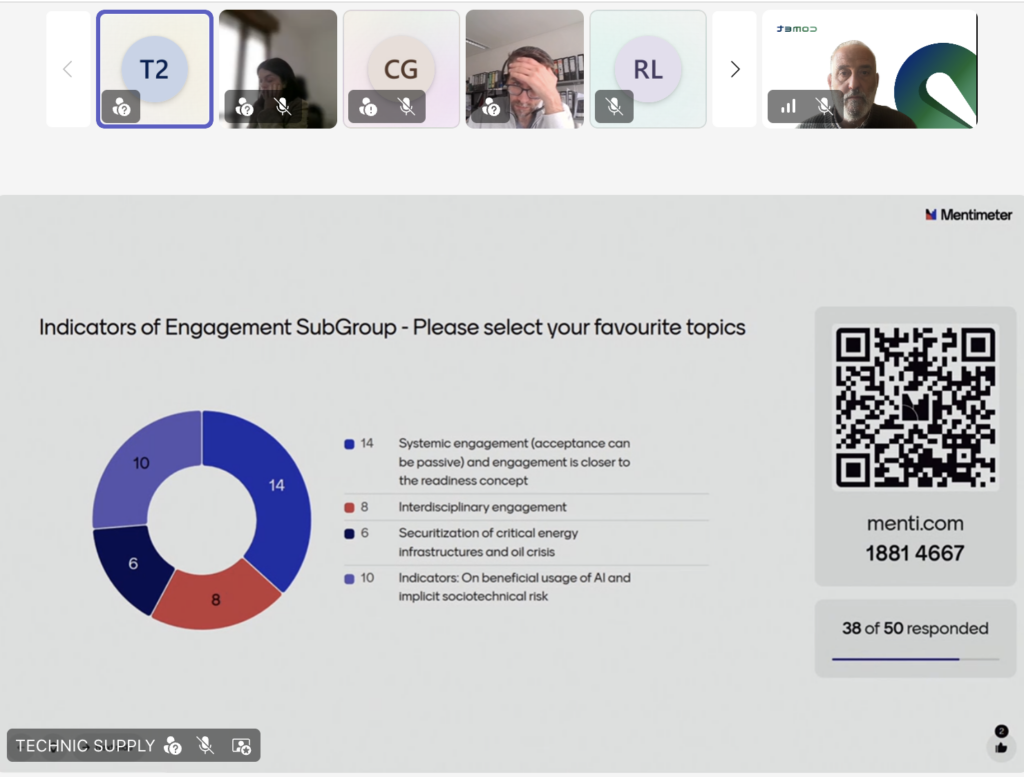Click the signal strength icon on presenter video
The image size is (1024, 777).
[788, 106]
